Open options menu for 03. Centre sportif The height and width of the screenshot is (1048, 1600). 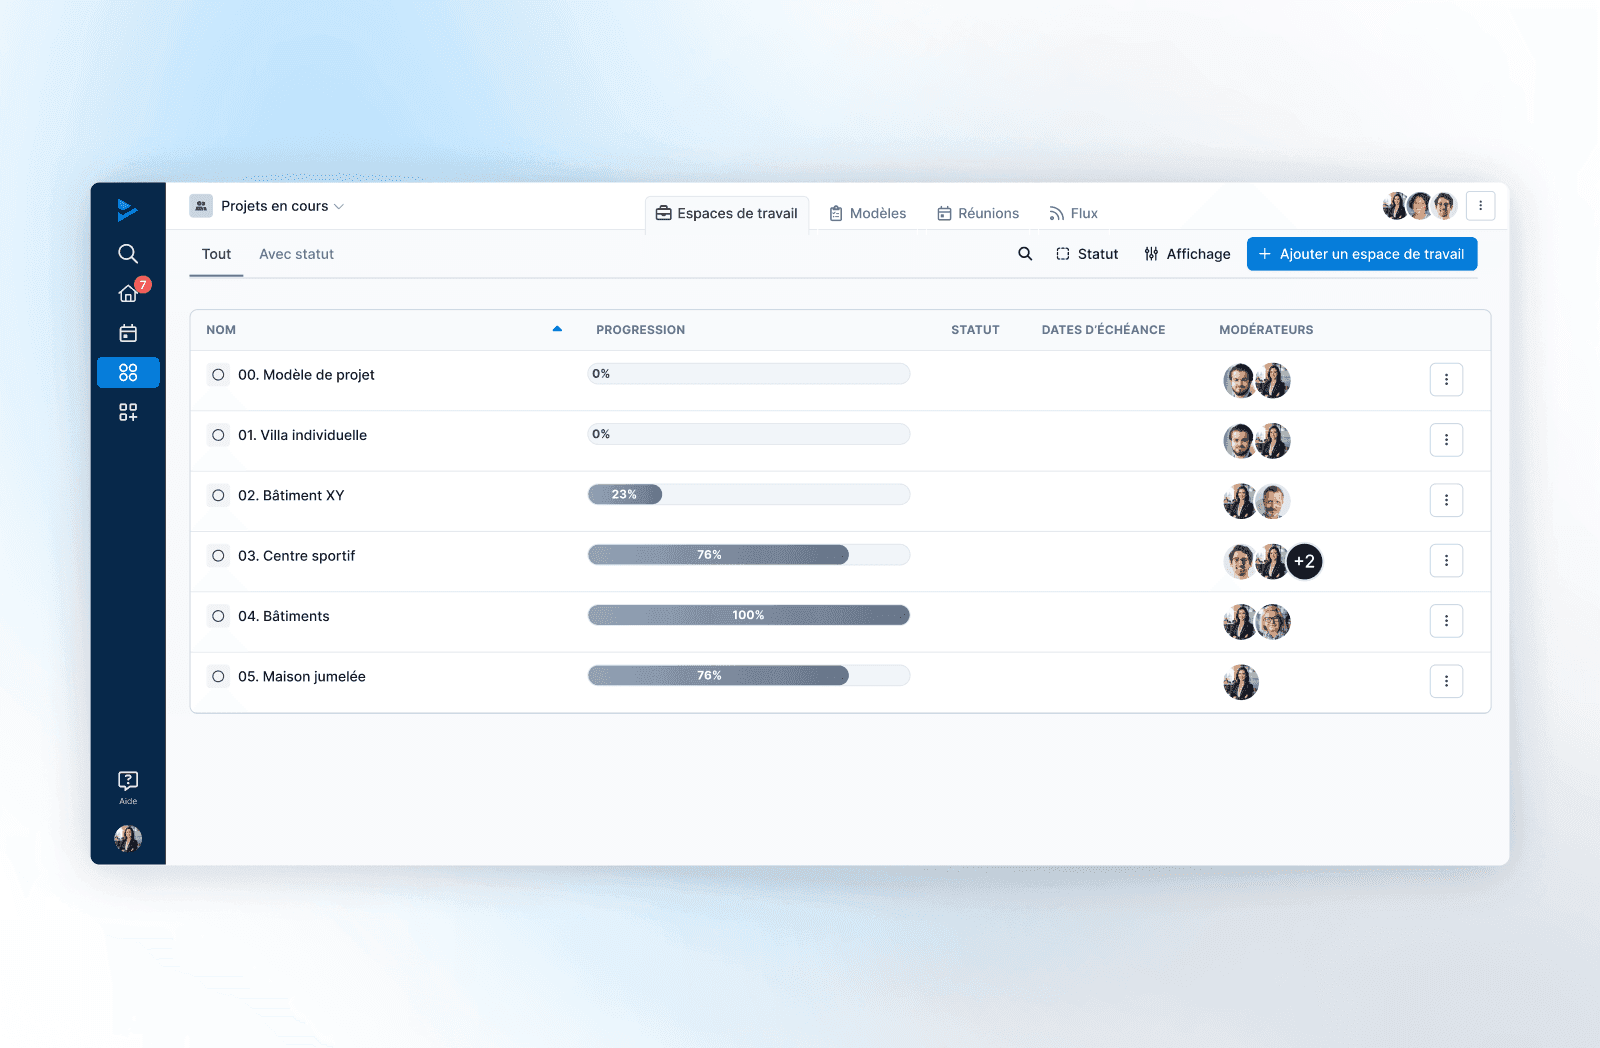1446,561
